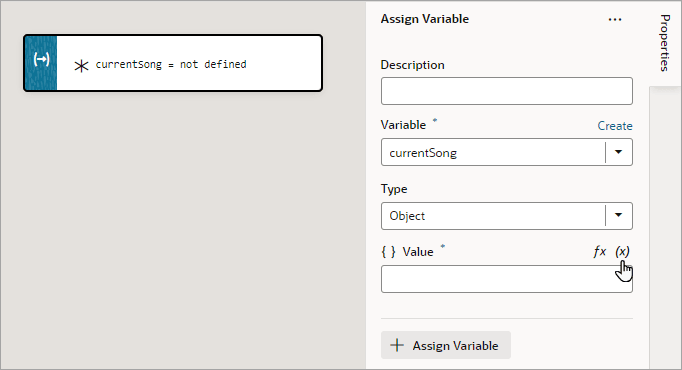Click the Variable field label
The height and width of the screenshot is (370, 682).
click(403, 125)
